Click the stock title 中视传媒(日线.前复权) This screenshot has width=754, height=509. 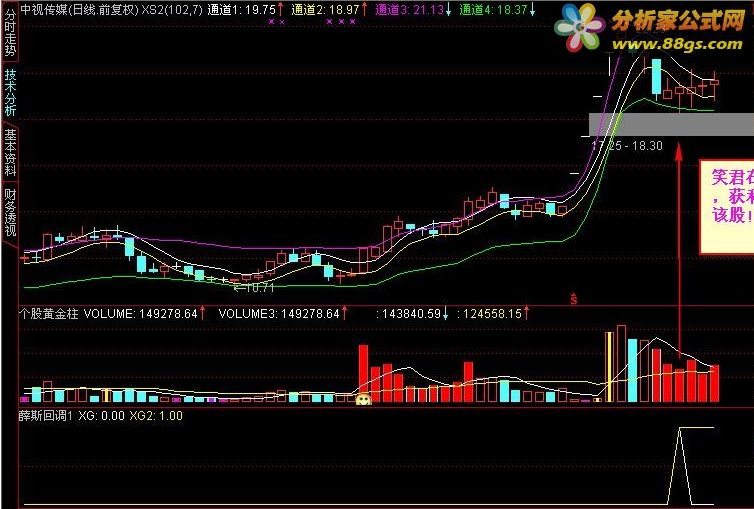point(79,9)
